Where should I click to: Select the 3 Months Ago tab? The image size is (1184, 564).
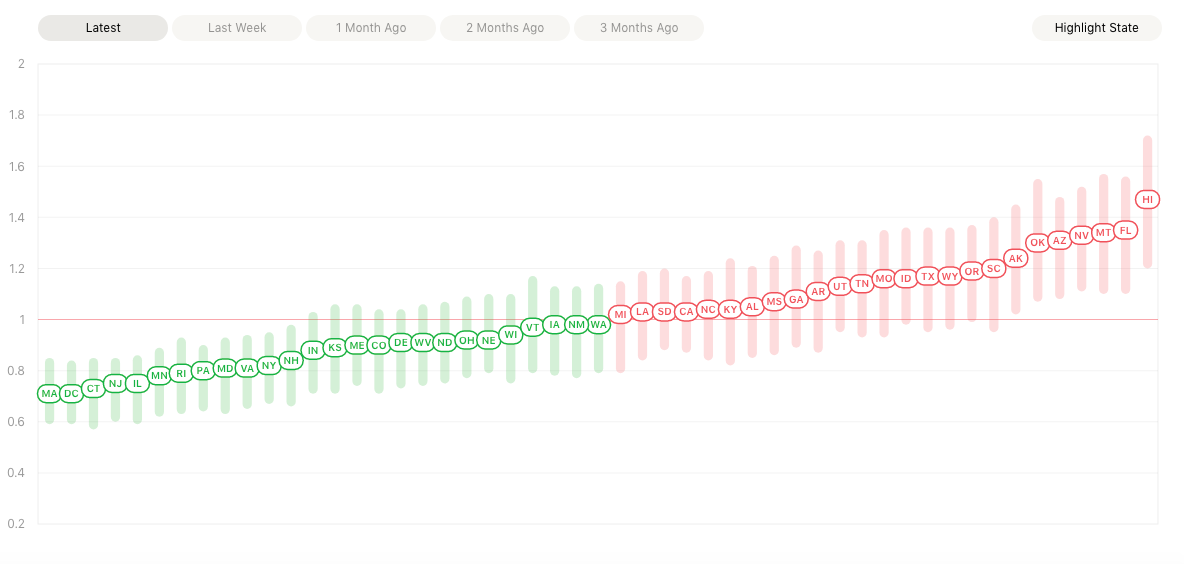pyautogui.click(x=639, y=28)
